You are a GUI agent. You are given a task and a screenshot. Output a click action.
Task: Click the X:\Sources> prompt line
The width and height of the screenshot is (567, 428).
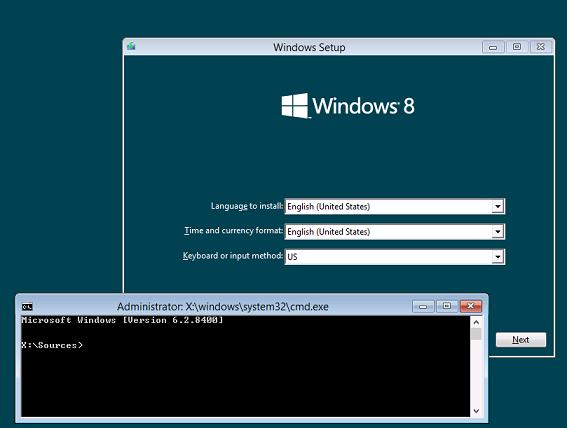(52, 345)
